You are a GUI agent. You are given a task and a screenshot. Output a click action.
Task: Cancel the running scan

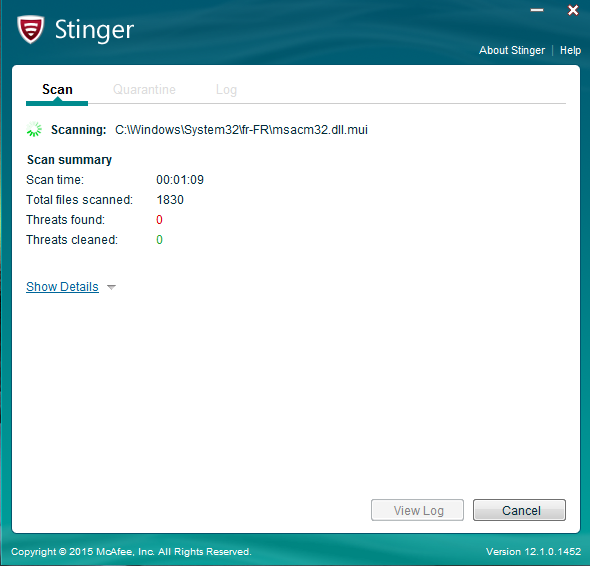(519, 510)
